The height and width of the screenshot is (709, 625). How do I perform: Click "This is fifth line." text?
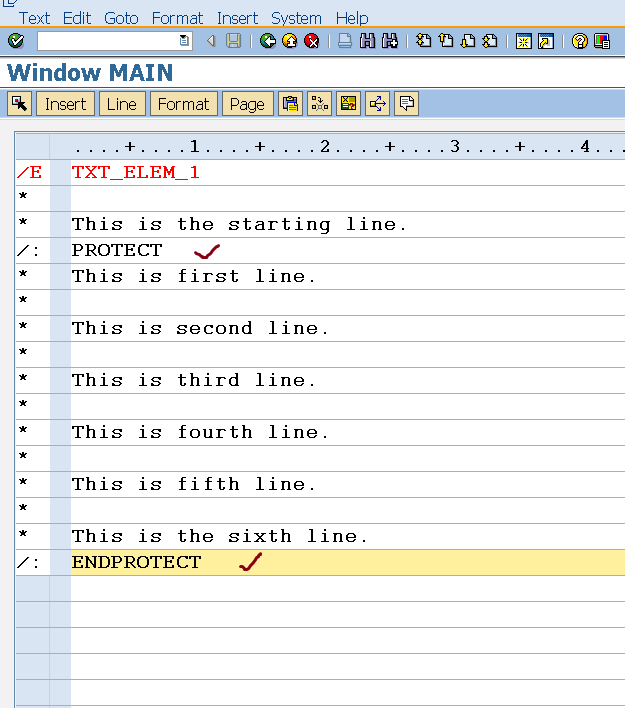click(x=194, y=484)
